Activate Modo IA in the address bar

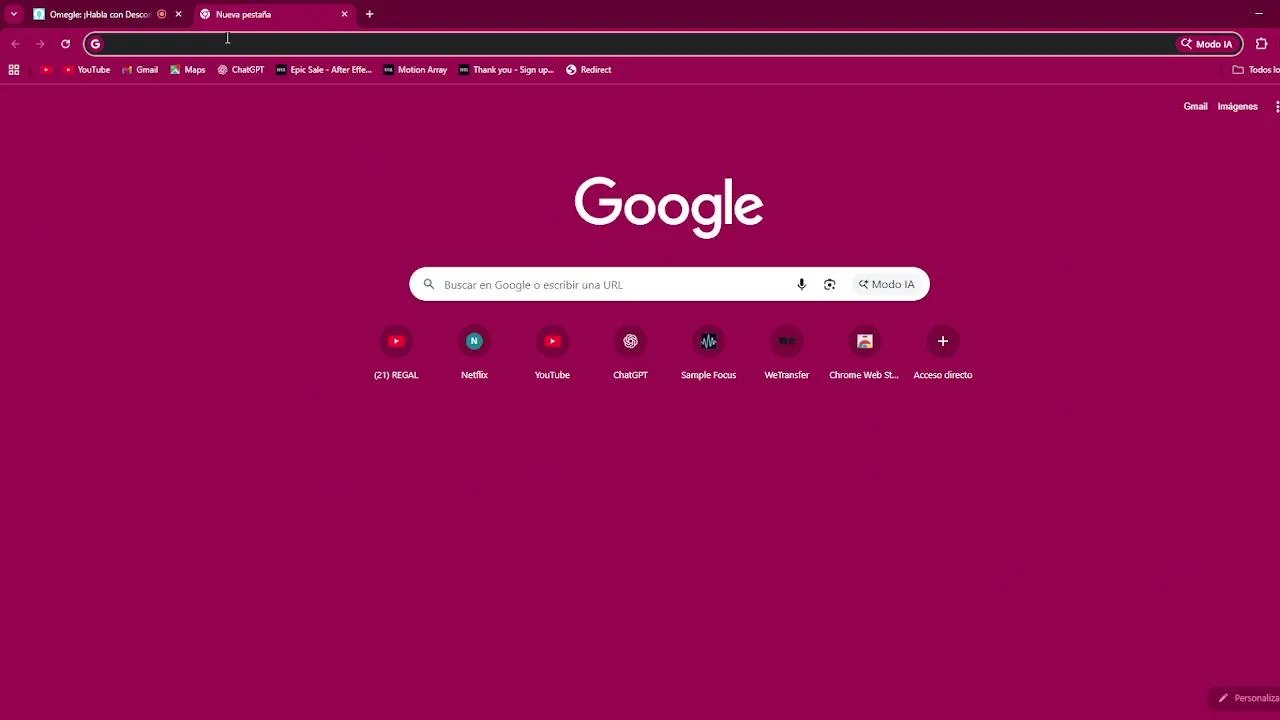click(x=1207, y=44)
